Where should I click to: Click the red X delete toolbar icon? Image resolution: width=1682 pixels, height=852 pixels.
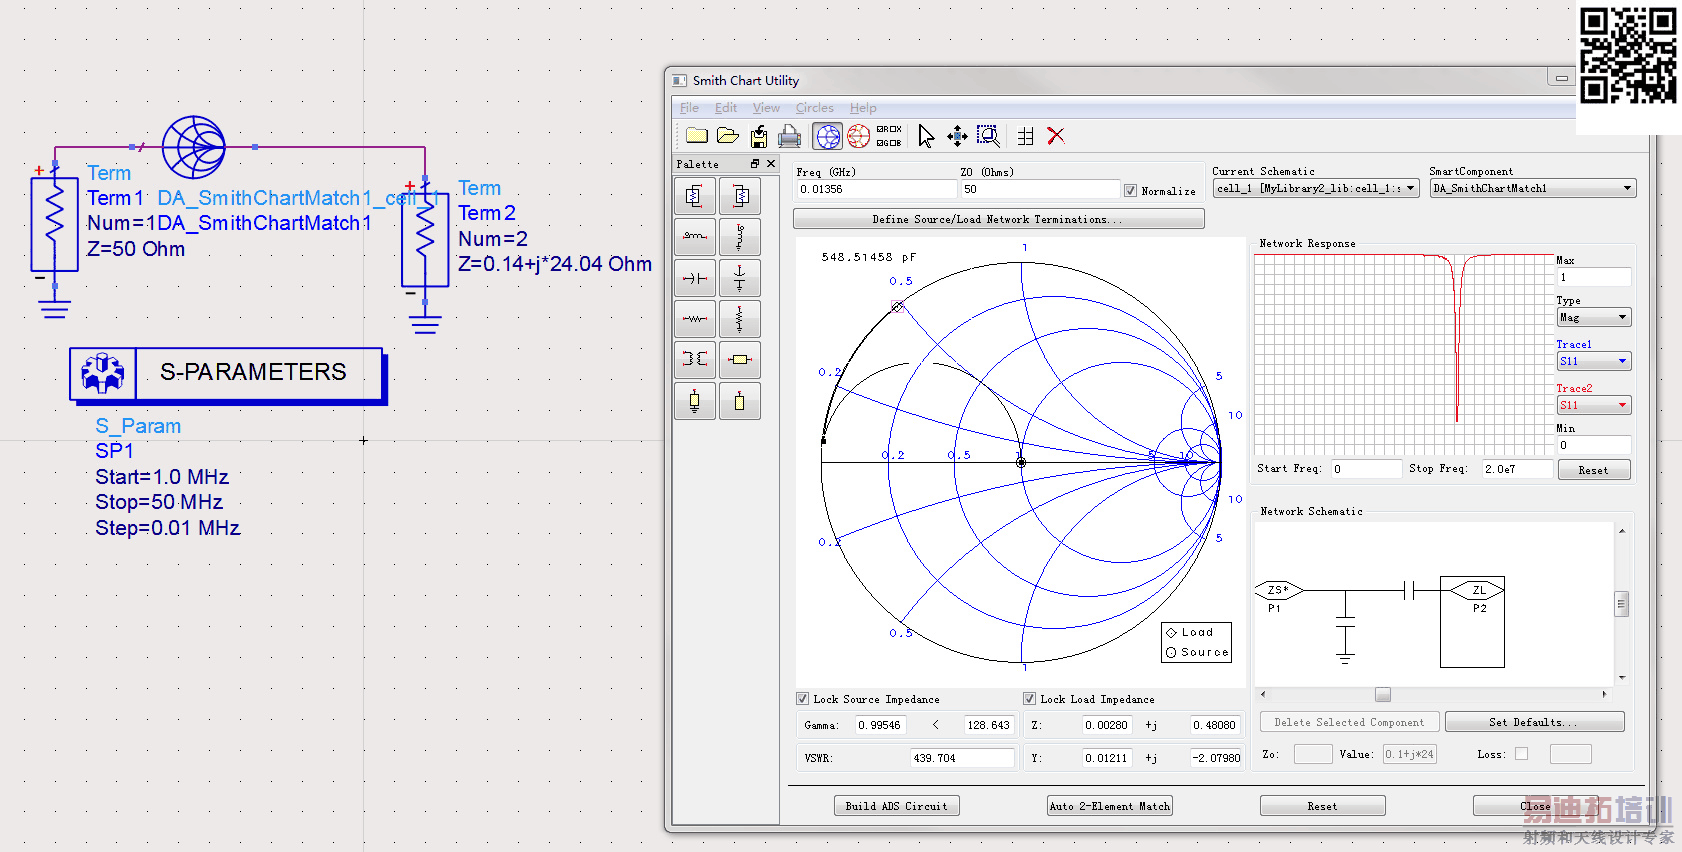click(1056, 136)
